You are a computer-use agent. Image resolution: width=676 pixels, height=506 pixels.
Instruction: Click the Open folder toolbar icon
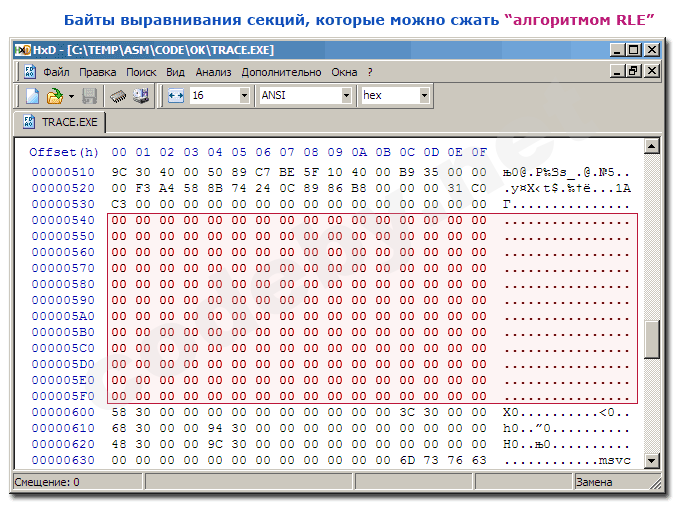[x=55, y=96]
